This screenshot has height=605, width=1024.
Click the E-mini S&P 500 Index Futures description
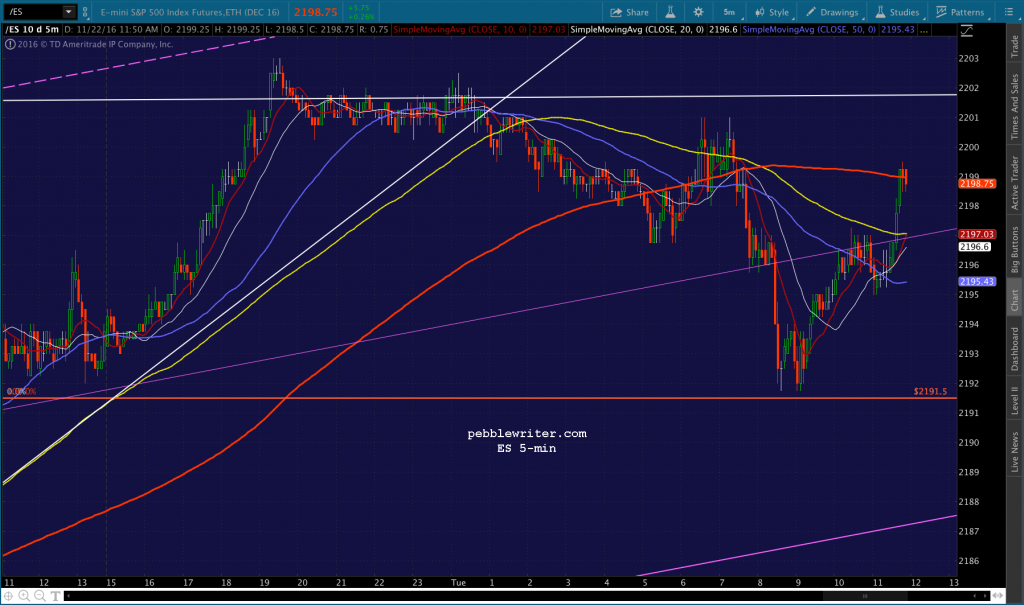click(x=190, y=12)
